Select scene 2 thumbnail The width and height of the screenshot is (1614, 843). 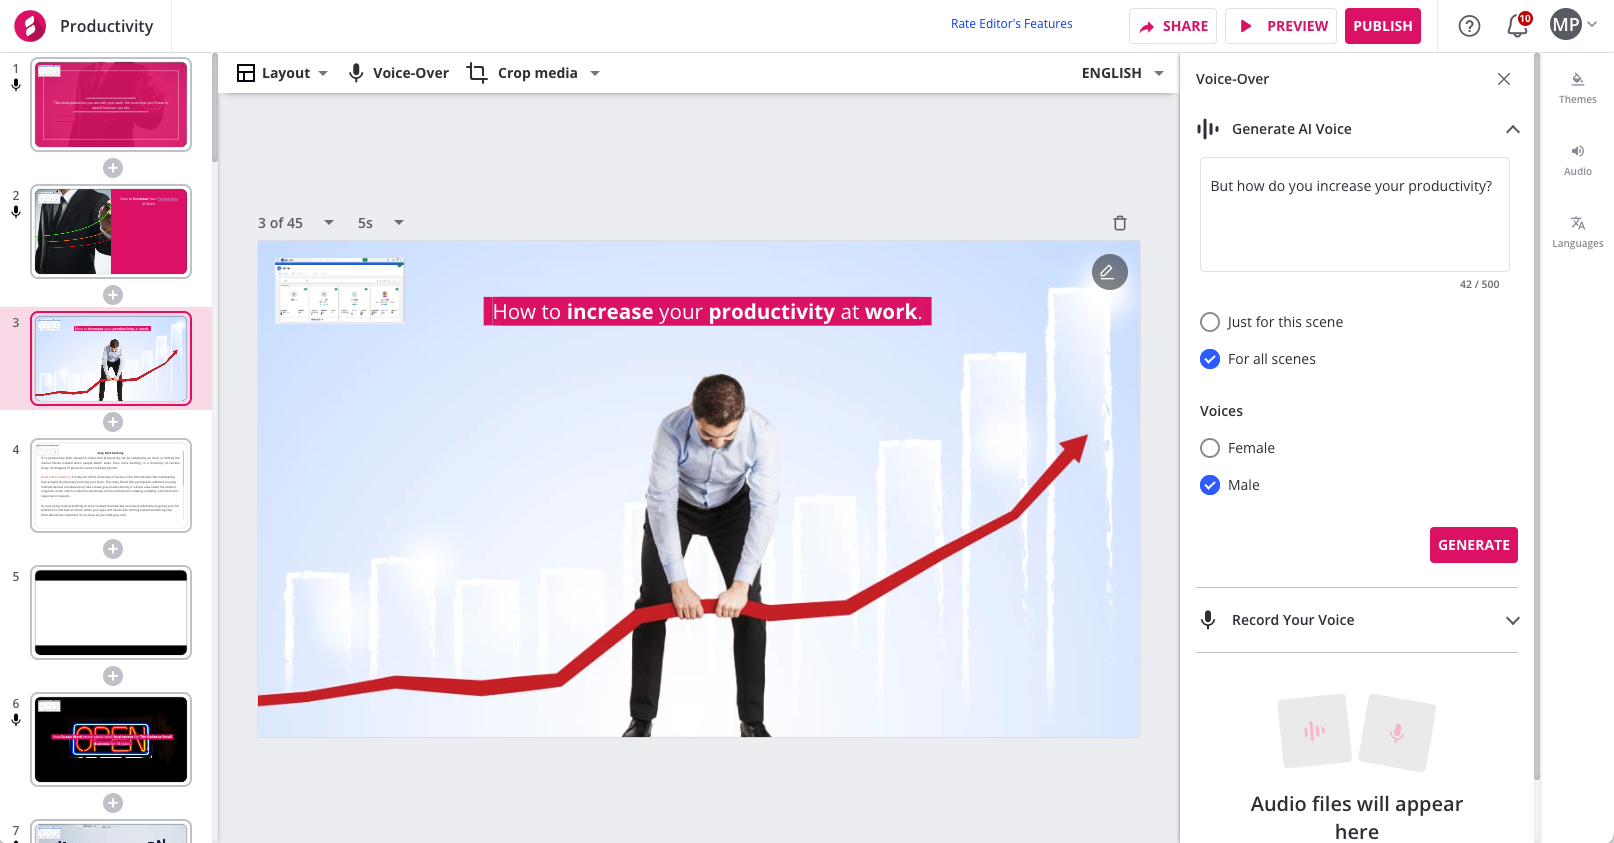(x=111, y=231)
